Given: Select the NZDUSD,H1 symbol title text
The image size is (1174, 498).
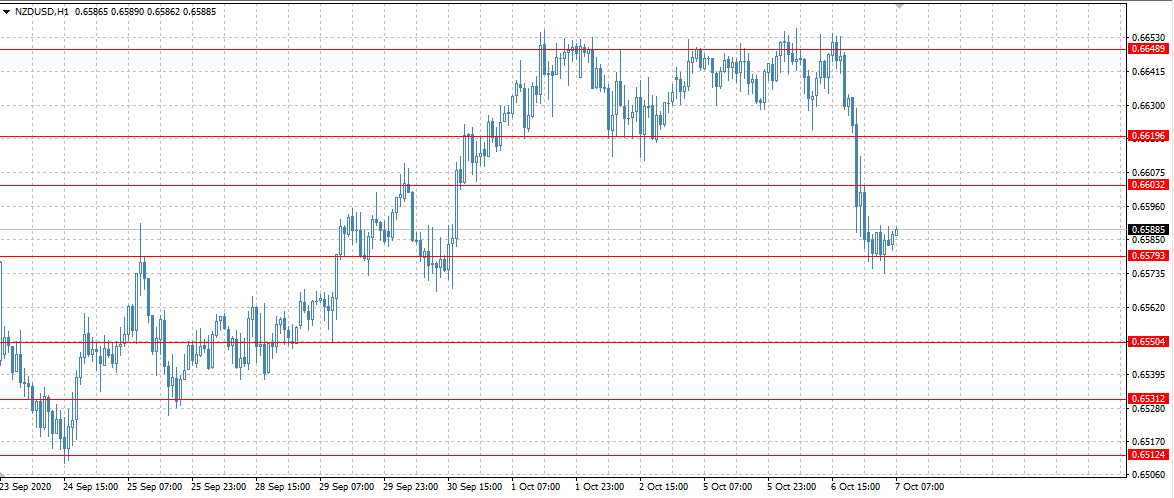Looking at the screenshot, I should [x=42, y=12].
